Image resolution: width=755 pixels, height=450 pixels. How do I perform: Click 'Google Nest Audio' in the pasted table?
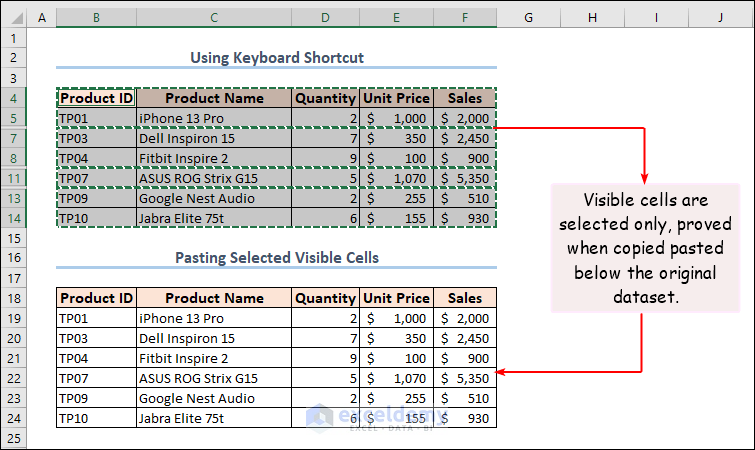pos(214,398)
